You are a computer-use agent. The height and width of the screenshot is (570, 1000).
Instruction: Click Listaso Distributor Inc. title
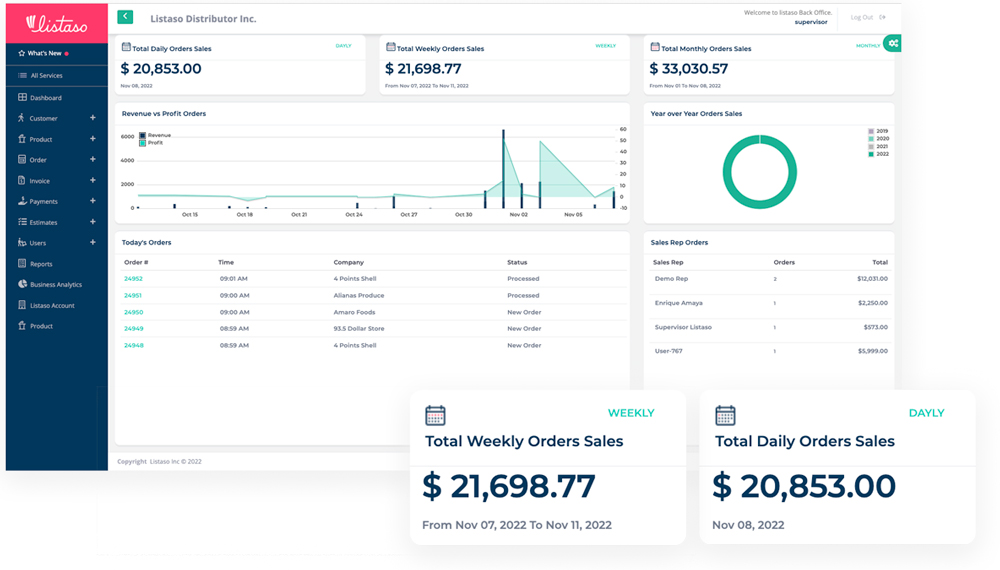click(x=203, y=18)
